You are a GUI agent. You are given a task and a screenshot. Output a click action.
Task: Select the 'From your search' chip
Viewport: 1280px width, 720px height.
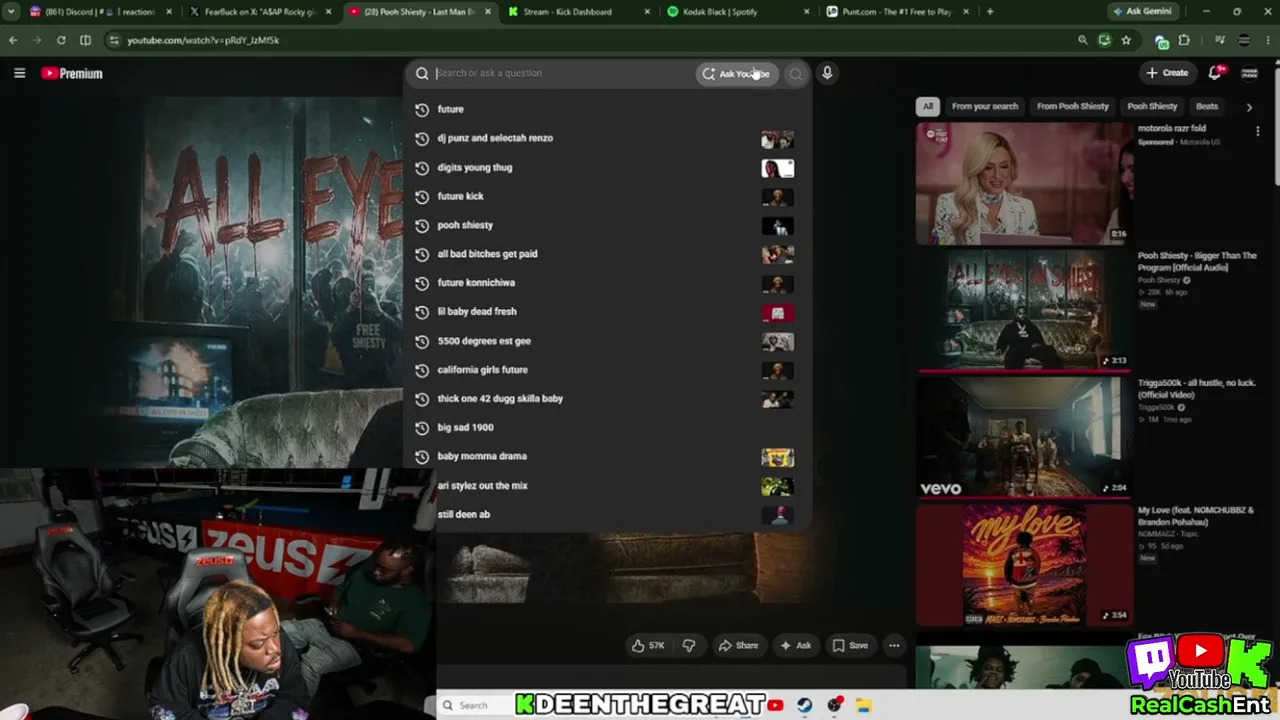pos(985,106)
